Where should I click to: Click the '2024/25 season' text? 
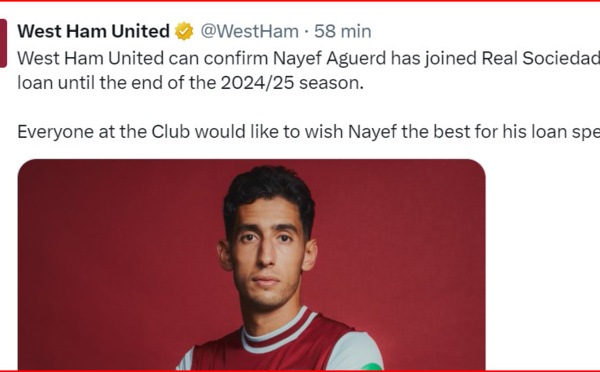click(292, 83)
